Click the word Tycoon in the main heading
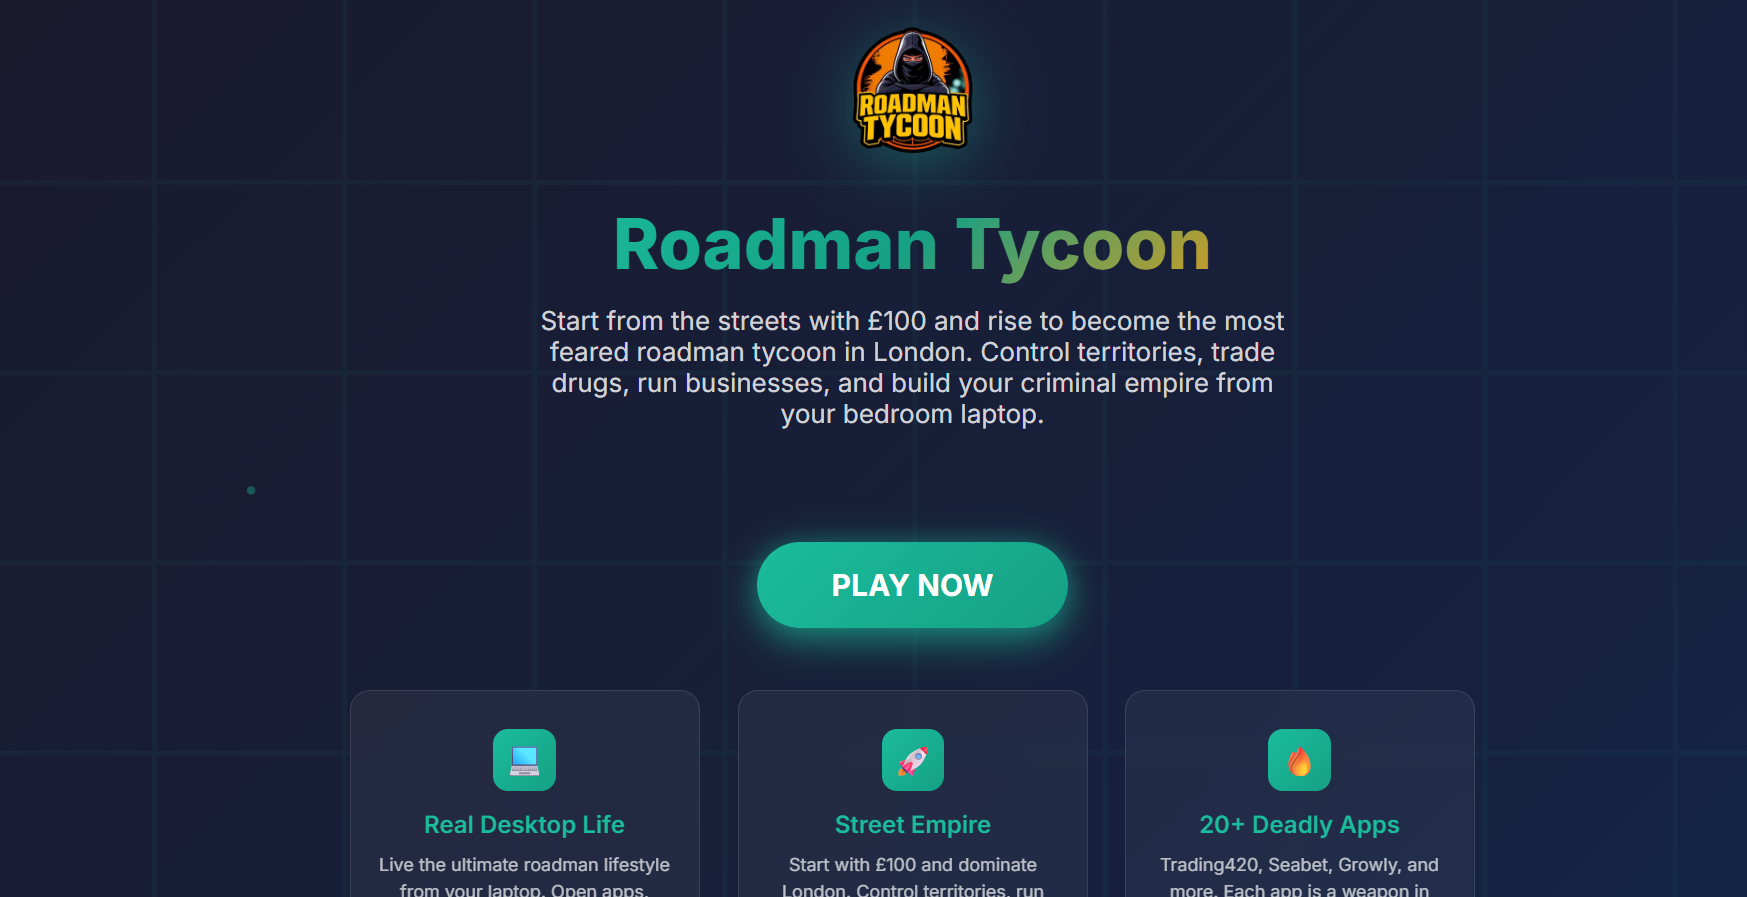The width and height of the screenshot is (1747, 897). click(1083, 247)
